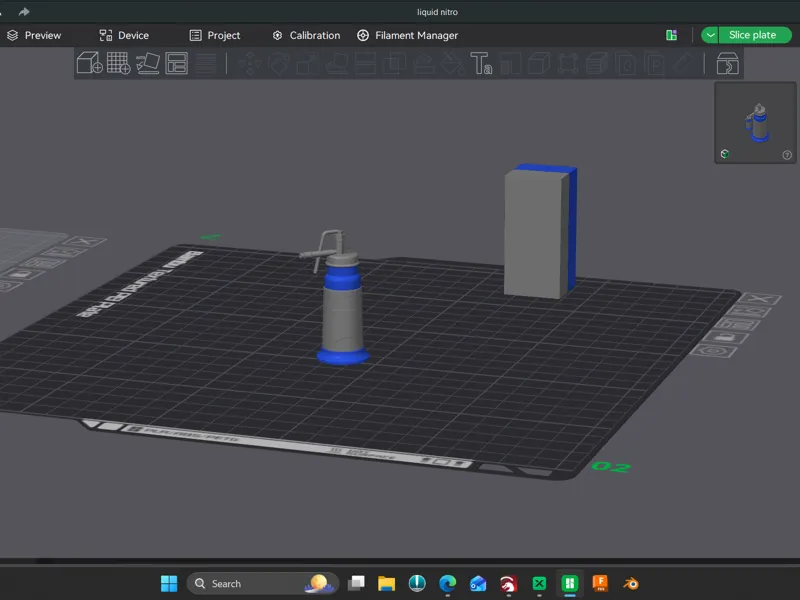Open the Filament Manager
800x600 pixels.
(x=407, y=35)
